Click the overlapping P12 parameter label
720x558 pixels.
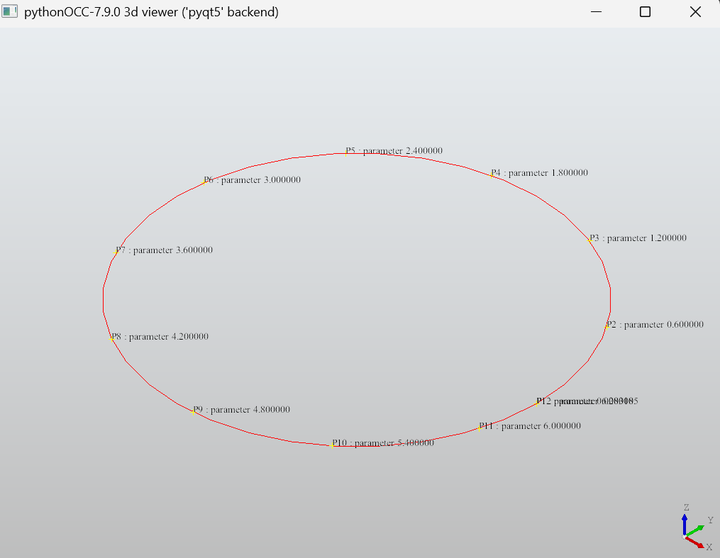[x=587, y=401]
